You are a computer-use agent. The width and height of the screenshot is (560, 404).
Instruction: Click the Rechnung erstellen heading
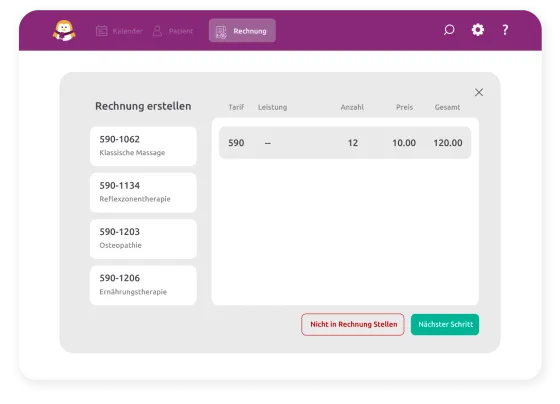[143, 106]
